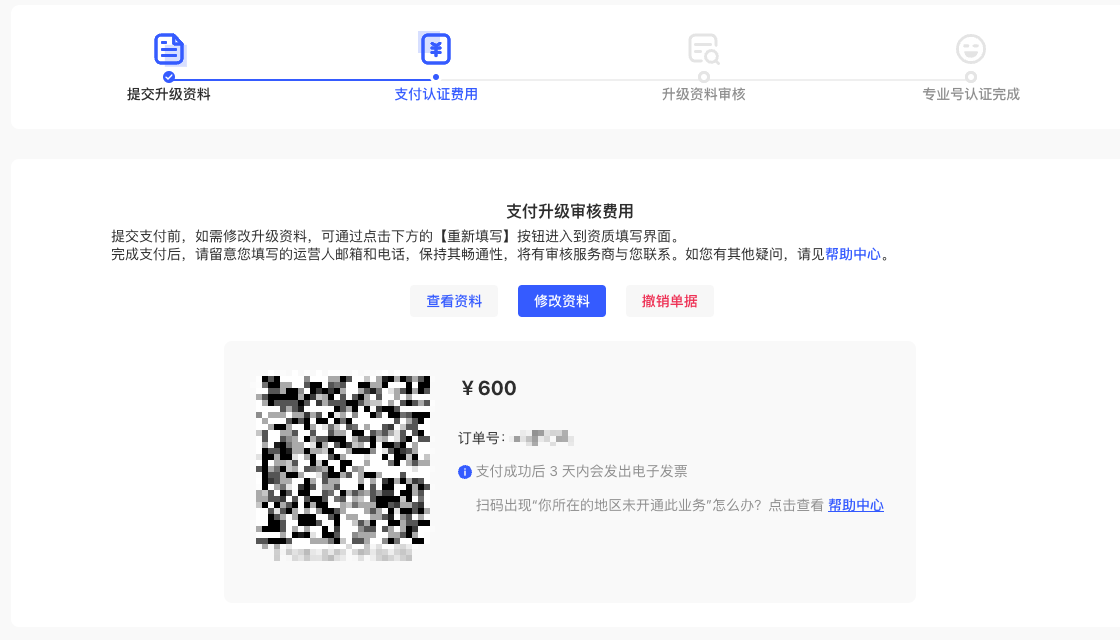
Task: Select the 提交升级资料 step label
Action: click(169, 94)
